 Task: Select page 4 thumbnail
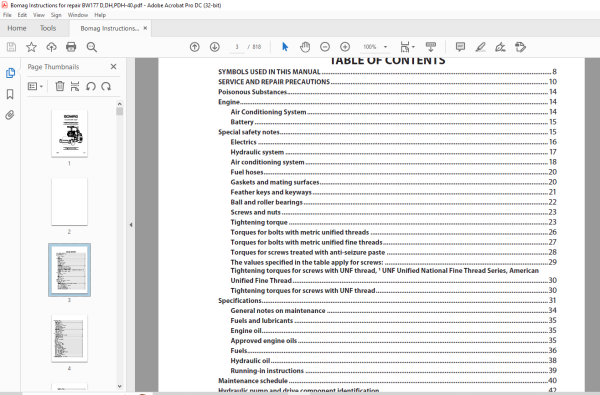click(x=69, y=338)
